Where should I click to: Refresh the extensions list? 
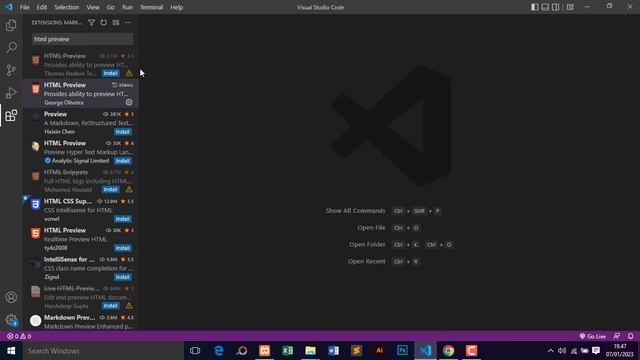(104, 22)
